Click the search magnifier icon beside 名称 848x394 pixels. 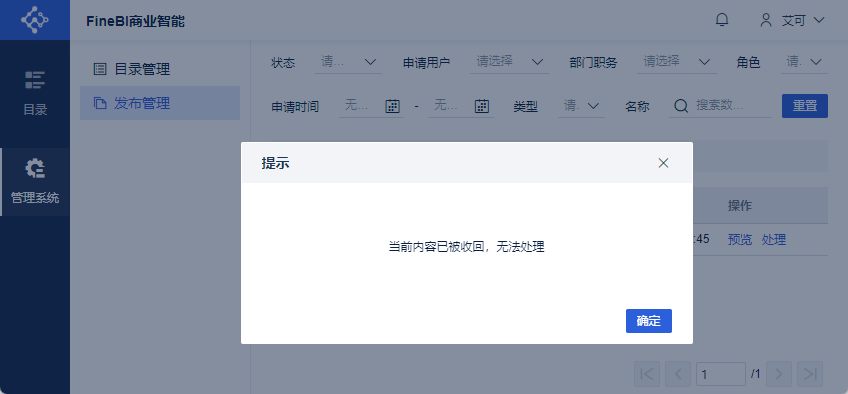point(681,106)
